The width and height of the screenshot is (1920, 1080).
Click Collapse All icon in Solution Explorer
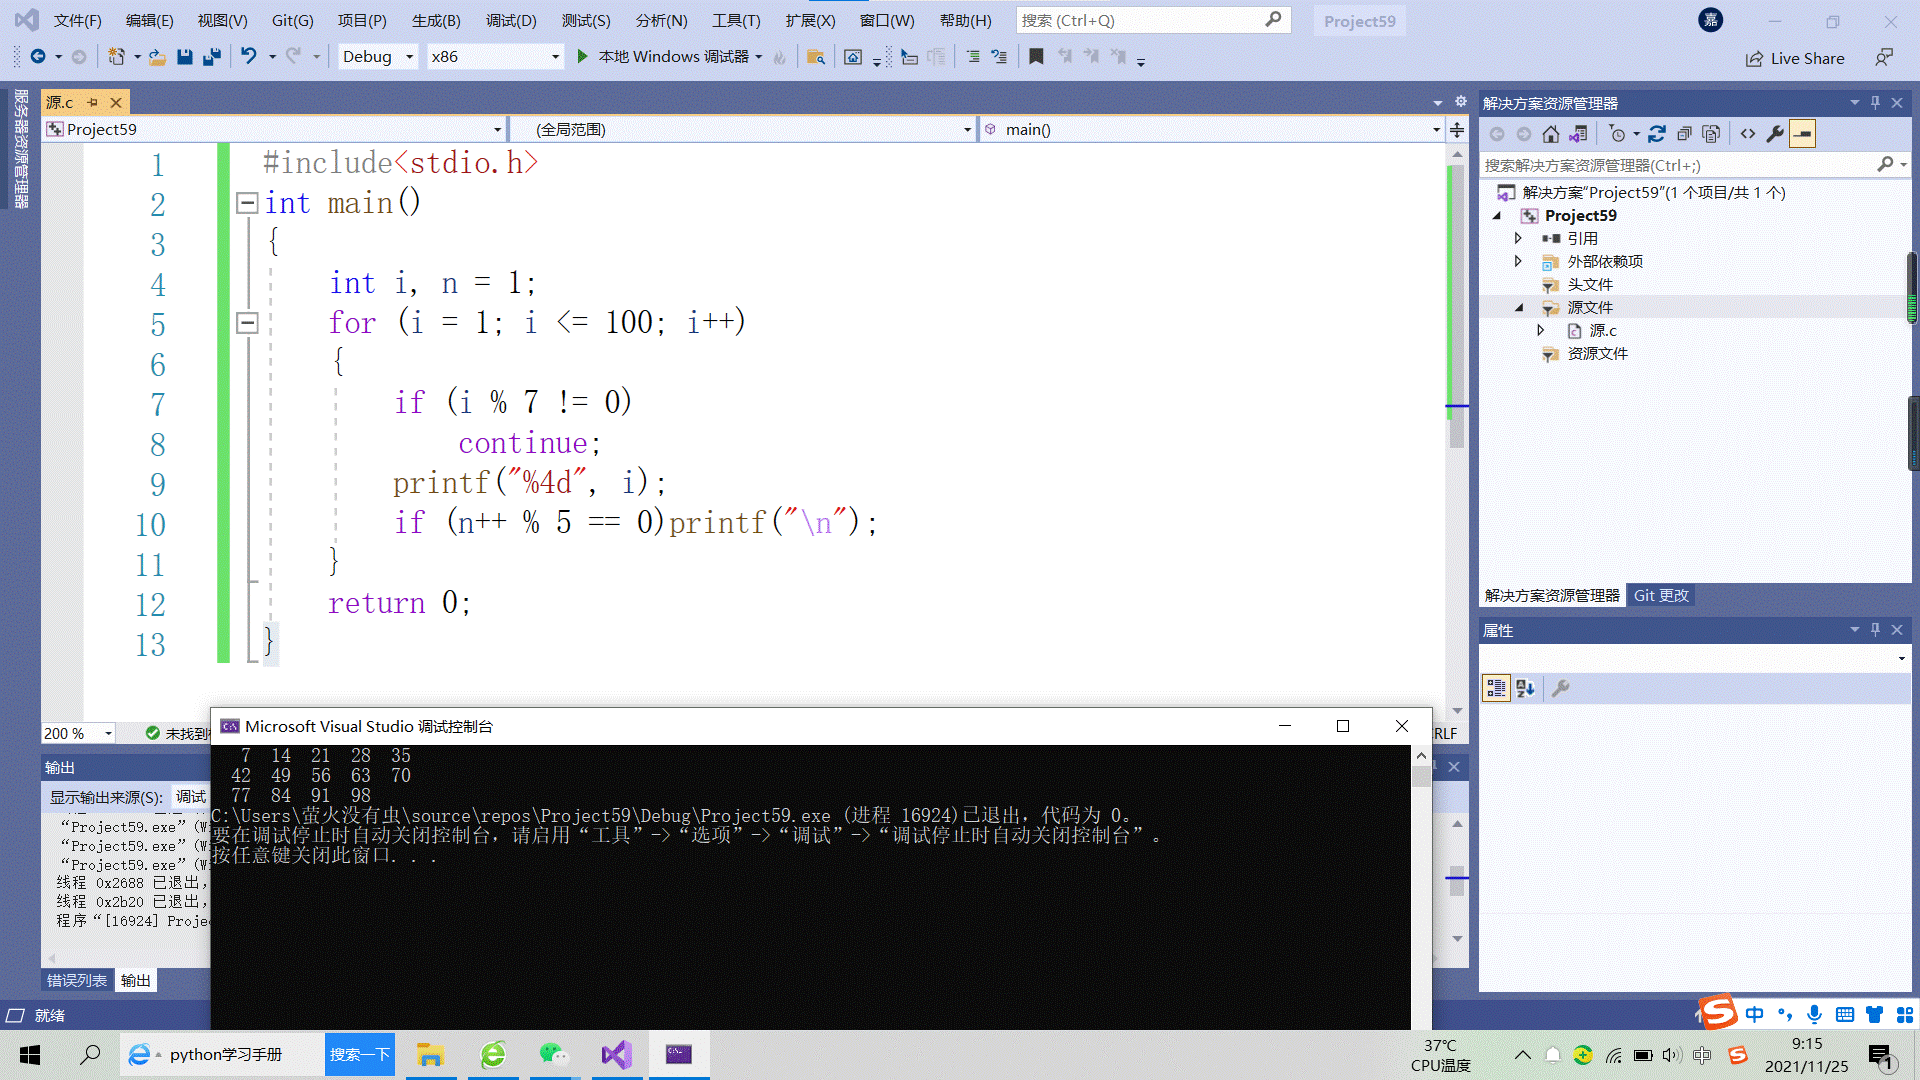tap(1684, 134)
